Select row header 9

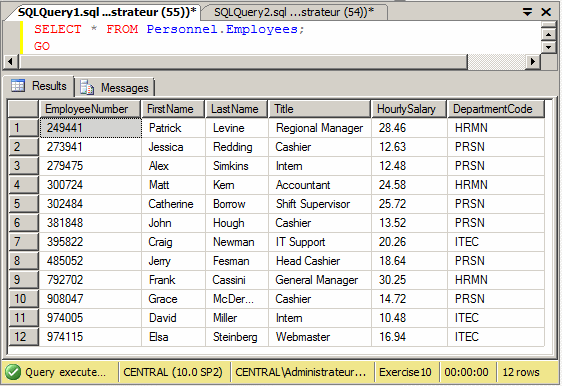click(23, 280)
